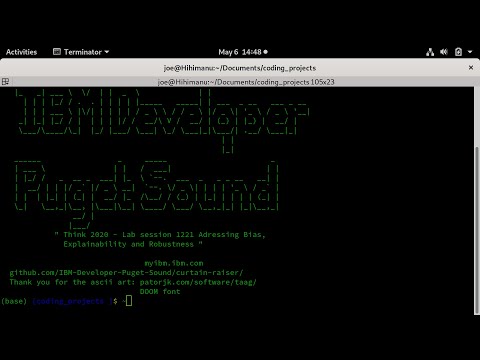The height and width of the screenshot is (360, 480).
Task: Click the "Think 2020 - Lab session 1221" line
Action: (x=160, y=235)
